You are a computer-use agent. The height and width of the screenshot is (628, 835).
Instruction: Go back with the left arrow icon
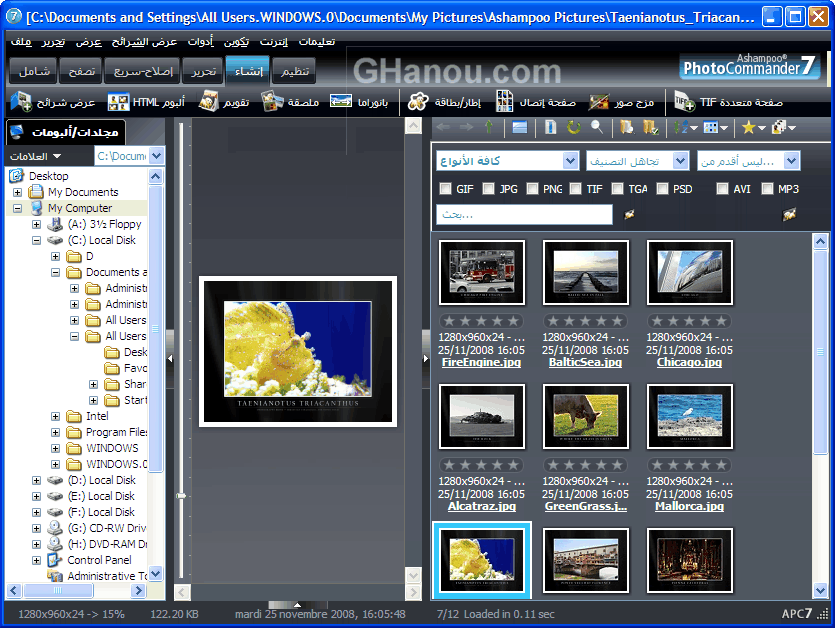[443, 127]
